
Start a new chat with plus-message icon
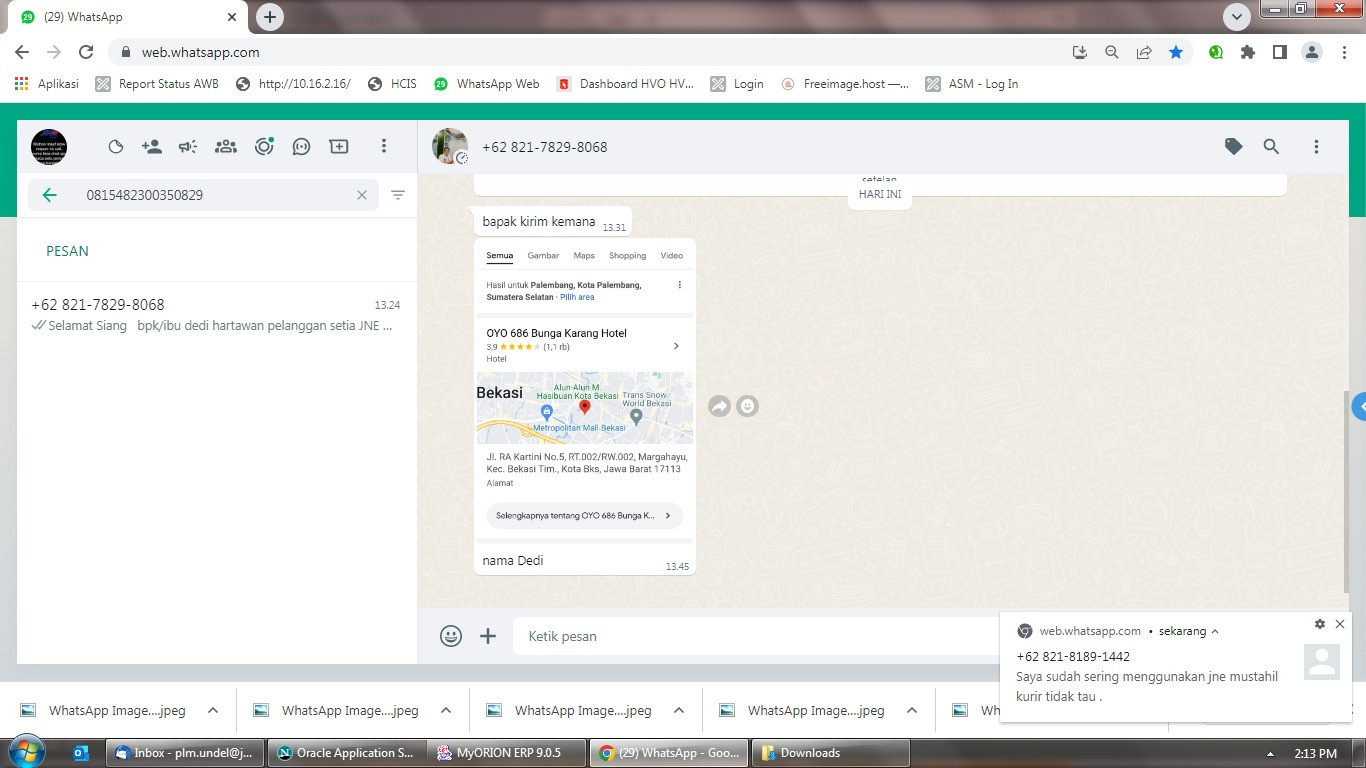coord(339,147)
